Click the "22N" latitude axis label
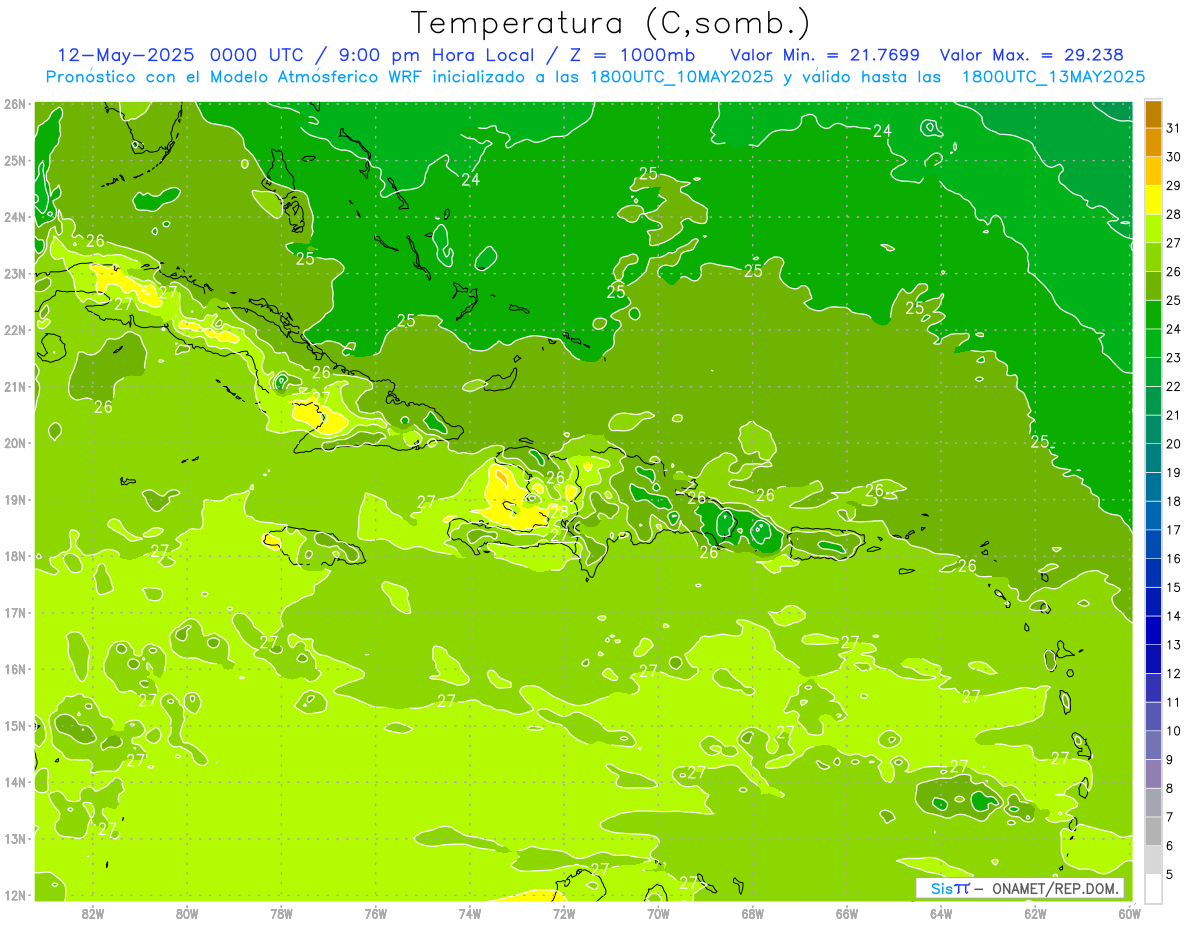Viewport: 1200px width, 927px height. [x=15, y=330]
